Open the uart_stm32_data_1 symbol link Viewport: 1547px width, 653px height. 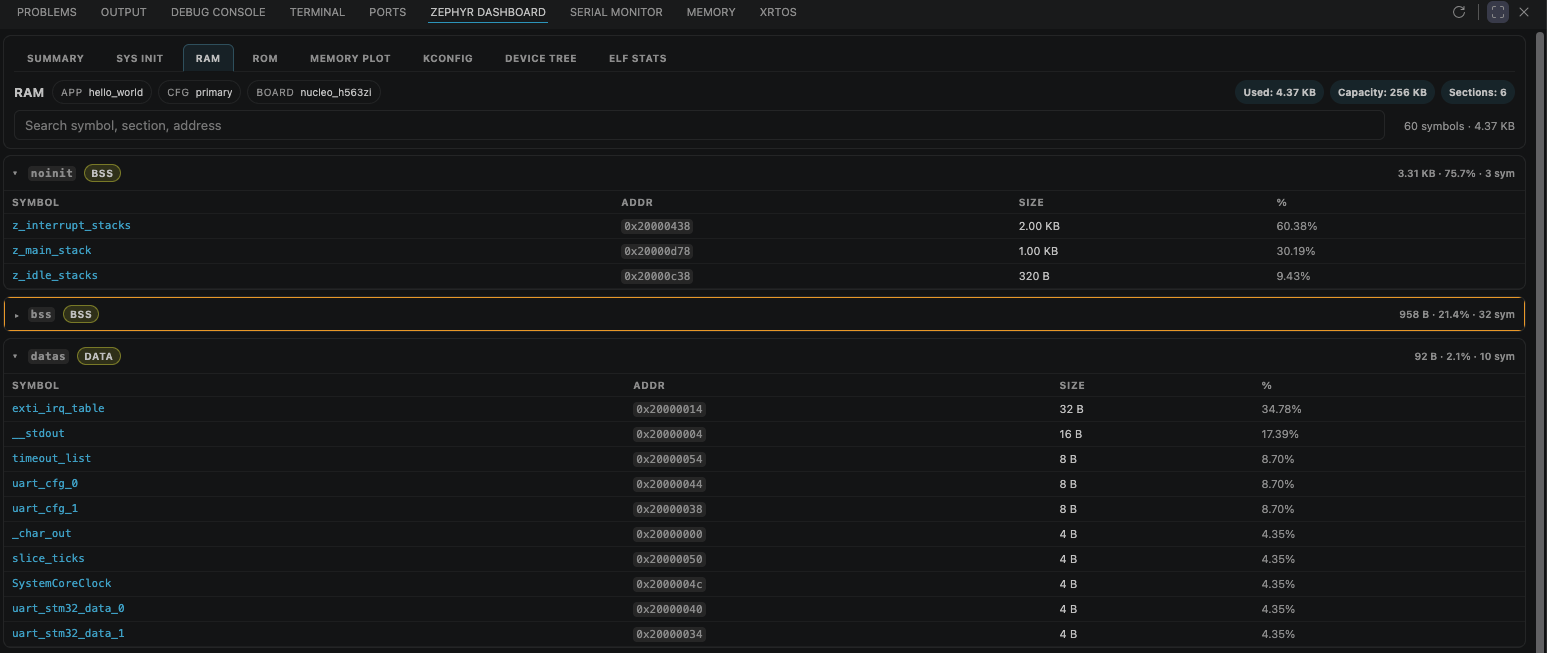tap(68, 633)
